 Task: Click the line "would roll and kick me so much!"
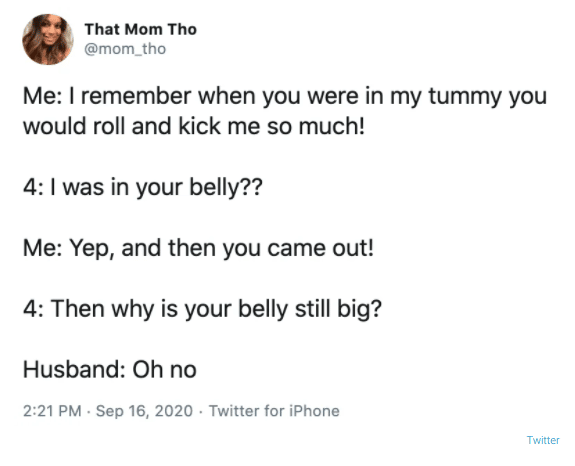pos(194,126)
